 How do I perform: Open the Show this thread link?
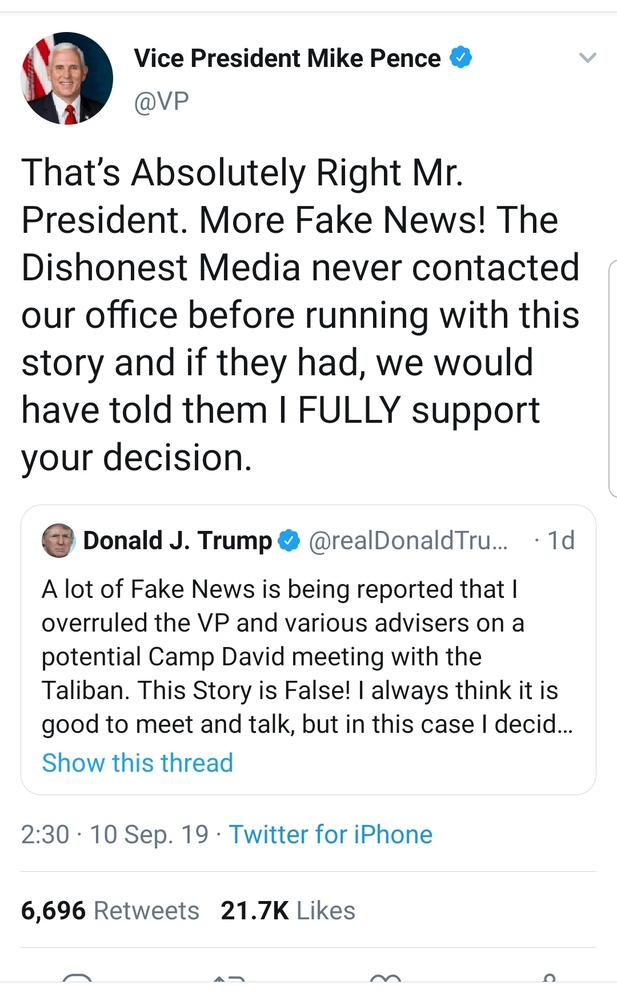pos(137,763)
